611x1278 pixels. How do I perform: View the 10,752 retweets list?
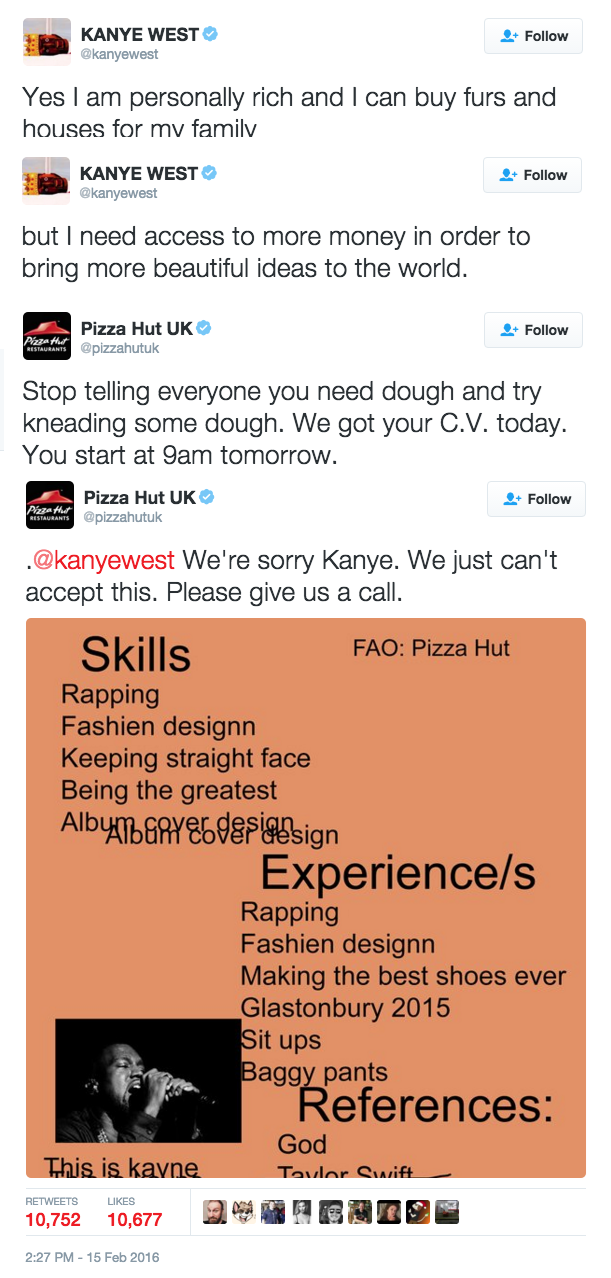click(x=52, y=1219)
